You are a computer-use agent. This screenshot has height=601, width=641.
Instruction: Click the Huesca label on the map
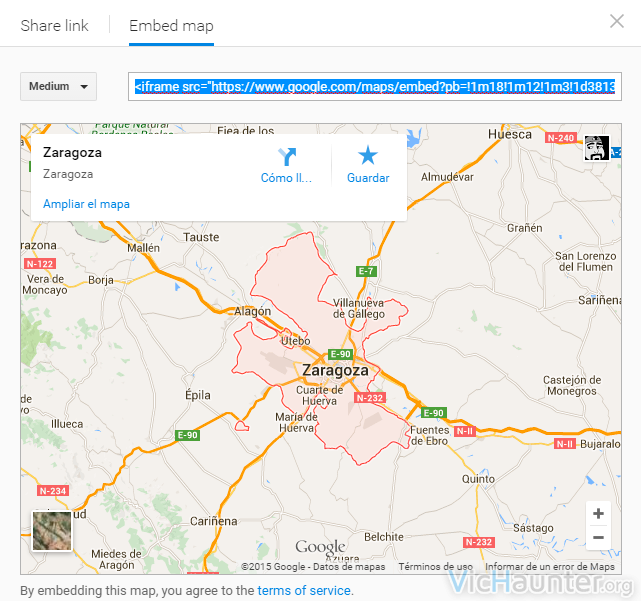coord(510,134)
